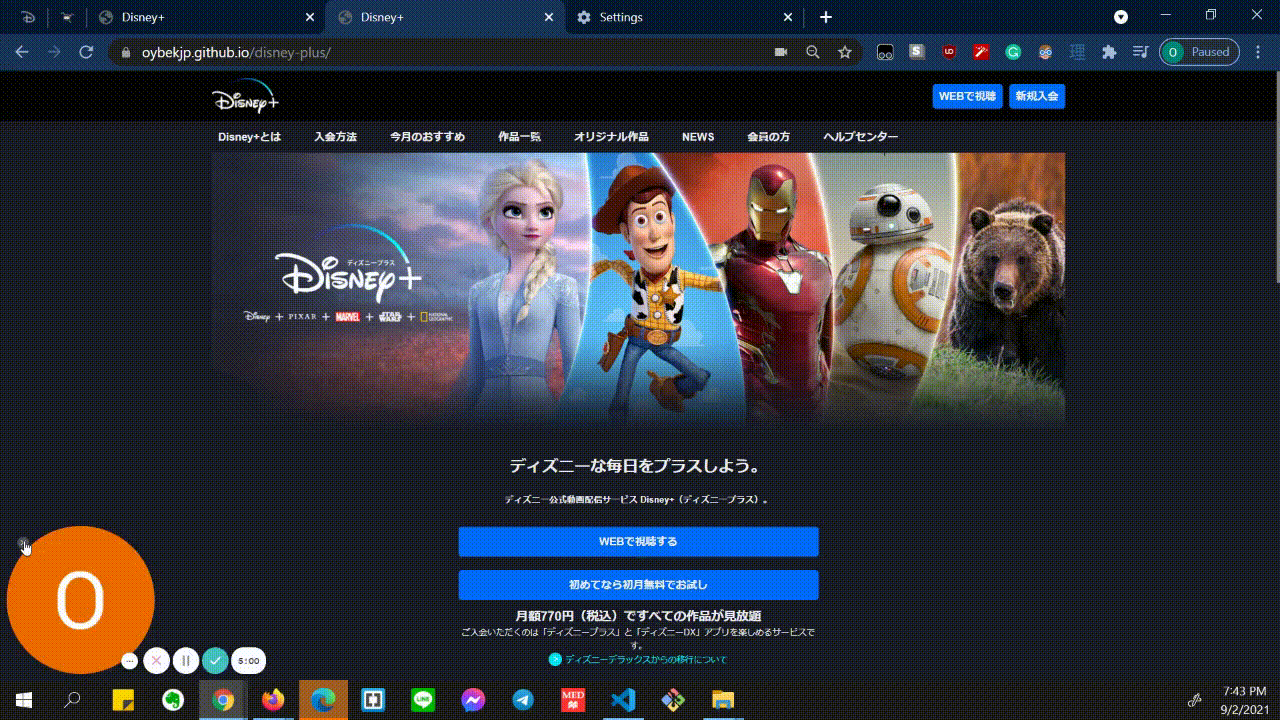Select the first pinned tab
The image size is (1280, 720).
[28, 17]
